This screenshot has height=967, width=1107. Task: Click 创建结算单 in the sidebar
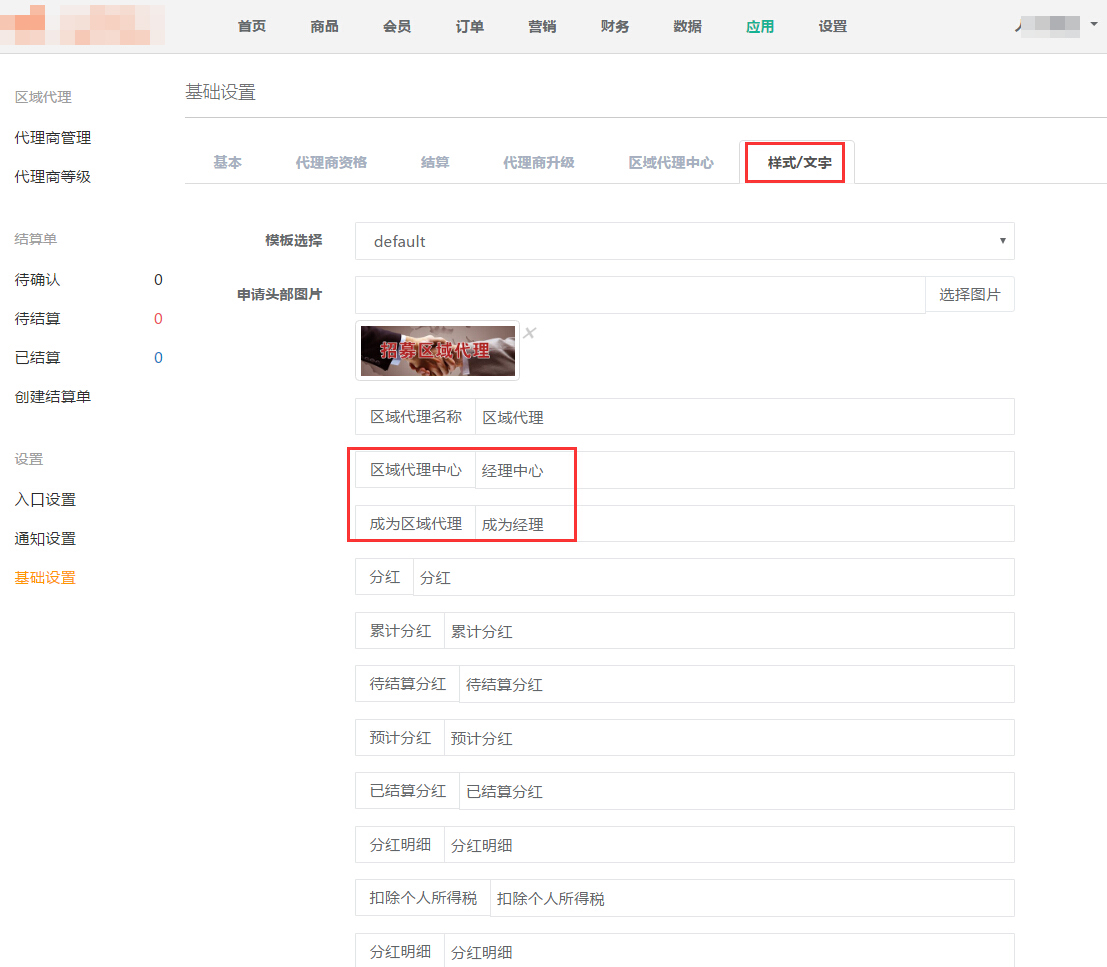[53, 397]
